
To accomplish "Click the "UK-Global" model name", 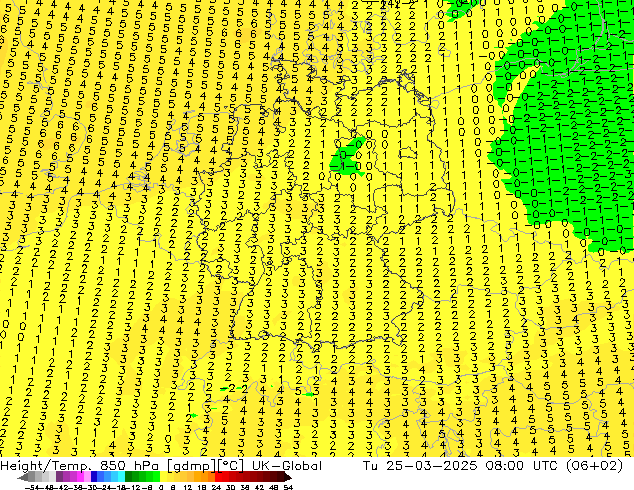I will coord(287,466).
